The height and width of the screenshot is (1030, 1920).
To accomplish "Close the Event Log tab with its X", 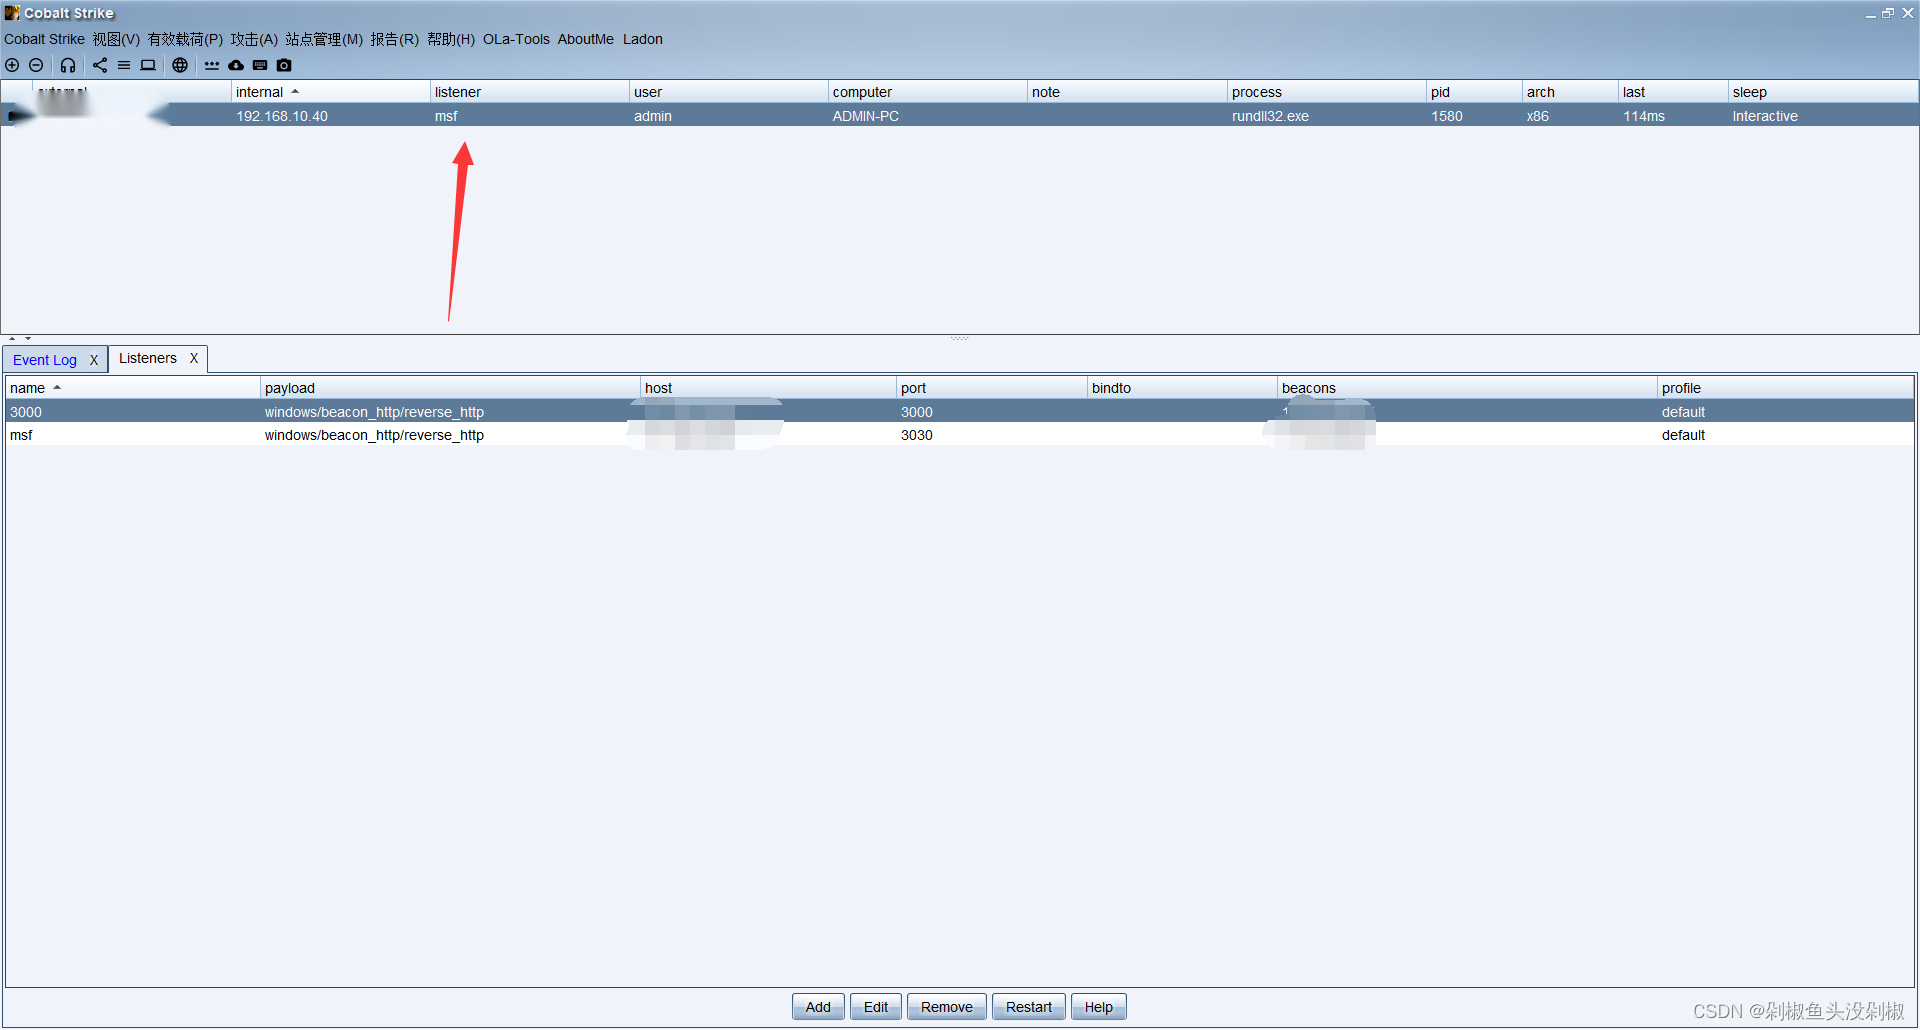I will point(94,360).
